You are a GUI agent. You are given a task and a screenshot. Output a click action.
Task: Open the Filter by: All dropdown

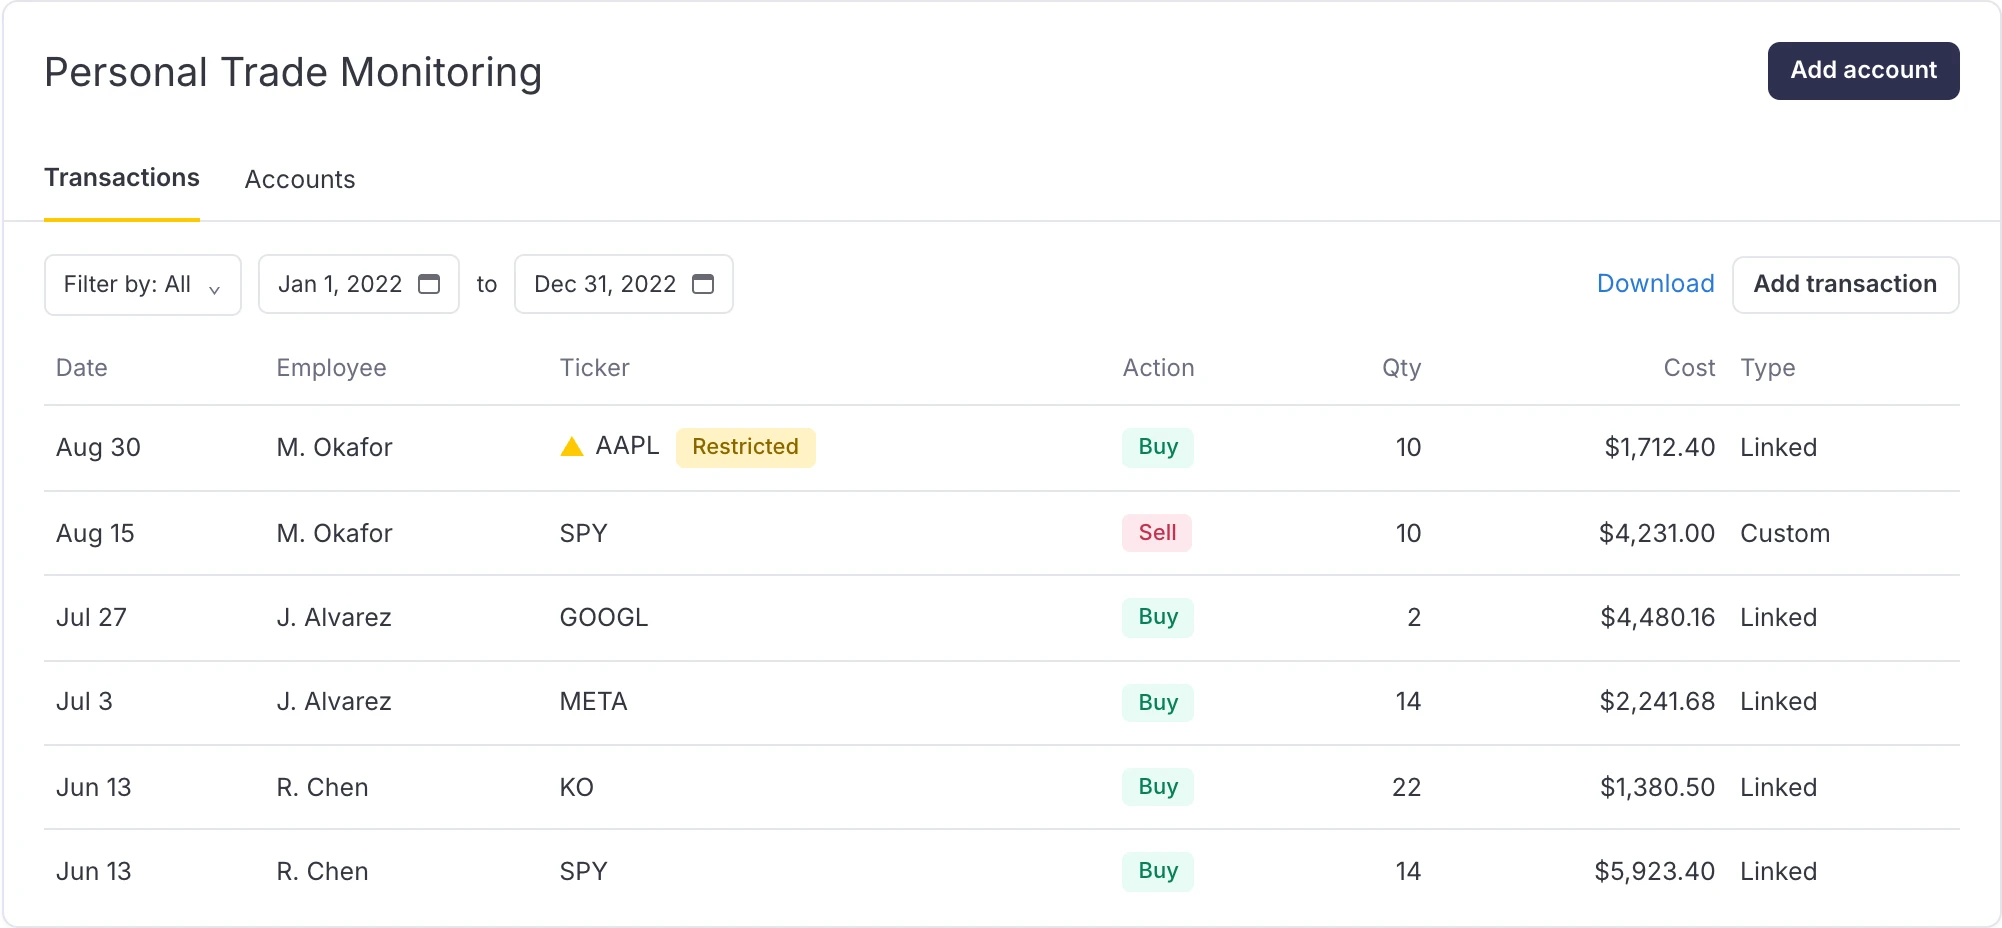(x=143, y=284)
